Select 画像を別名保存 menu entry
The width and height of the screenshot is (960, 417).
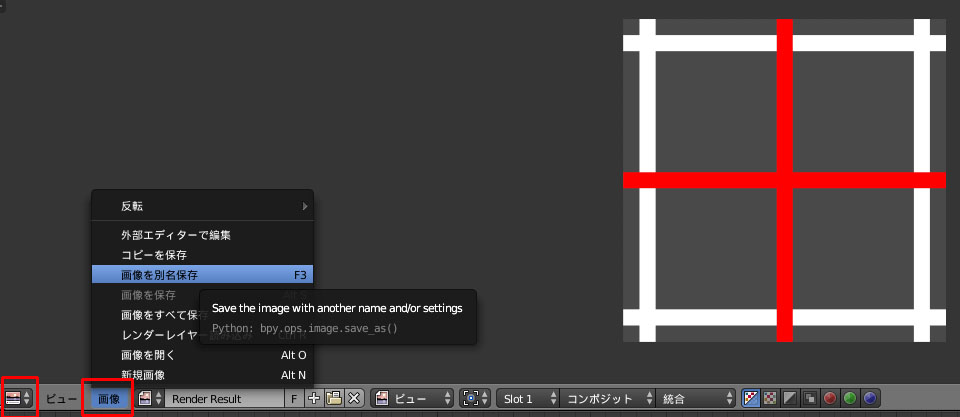tap(203, 274)
